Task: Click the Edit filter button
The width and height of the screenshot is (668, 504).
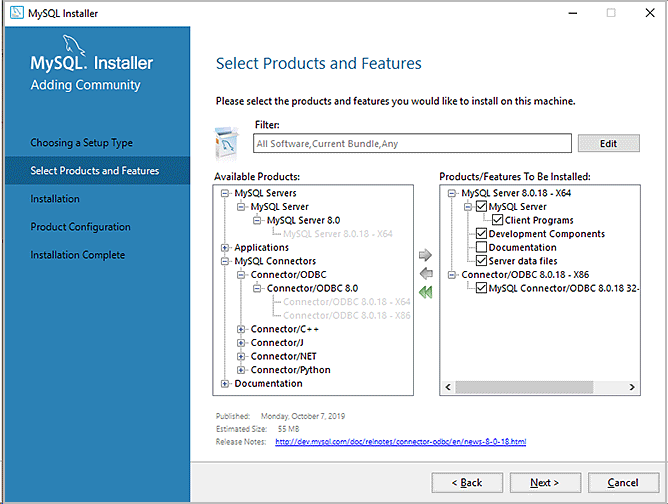Action: (x=608, y=144)
